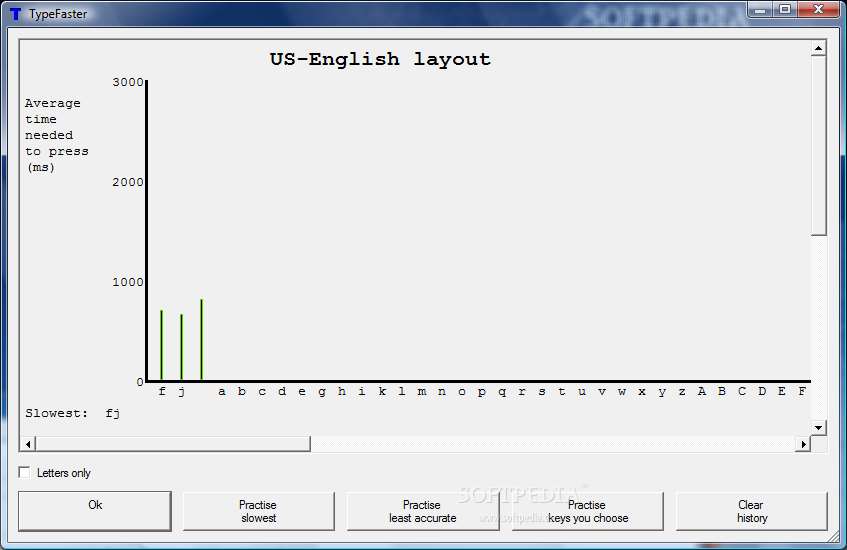Screen dimensions: 847x550
Task: Click the horizontal scrollbar right arrow
Action: click(803, 444)
